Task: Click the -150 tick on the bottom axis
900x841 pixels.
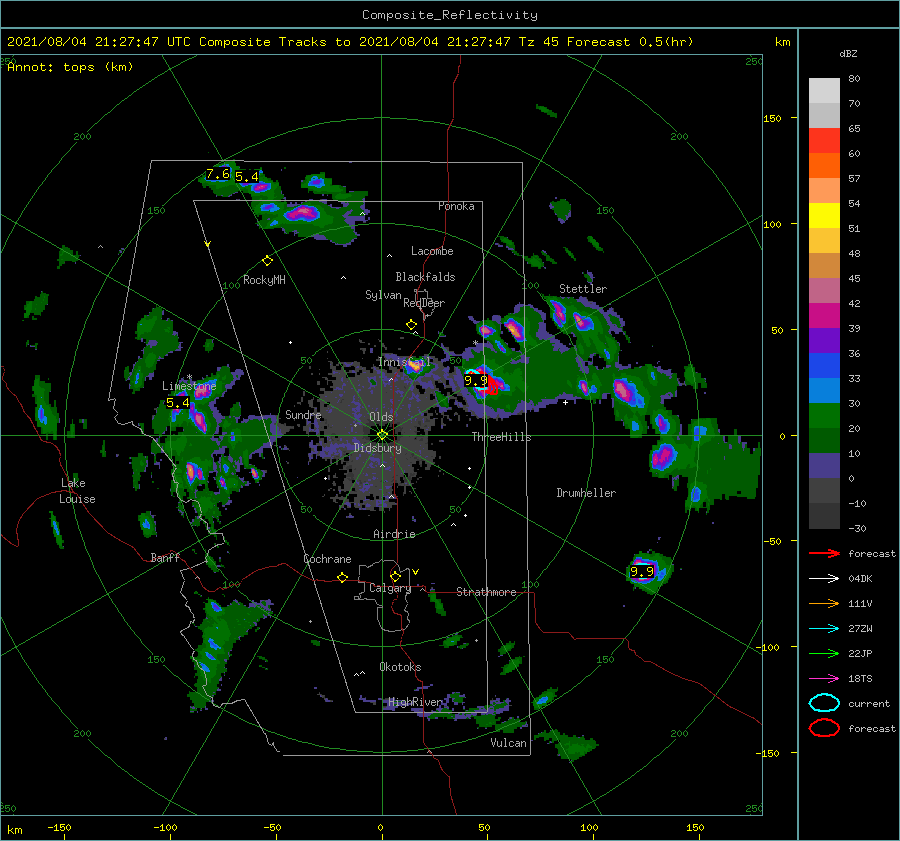Action: (x=59, y=827)
